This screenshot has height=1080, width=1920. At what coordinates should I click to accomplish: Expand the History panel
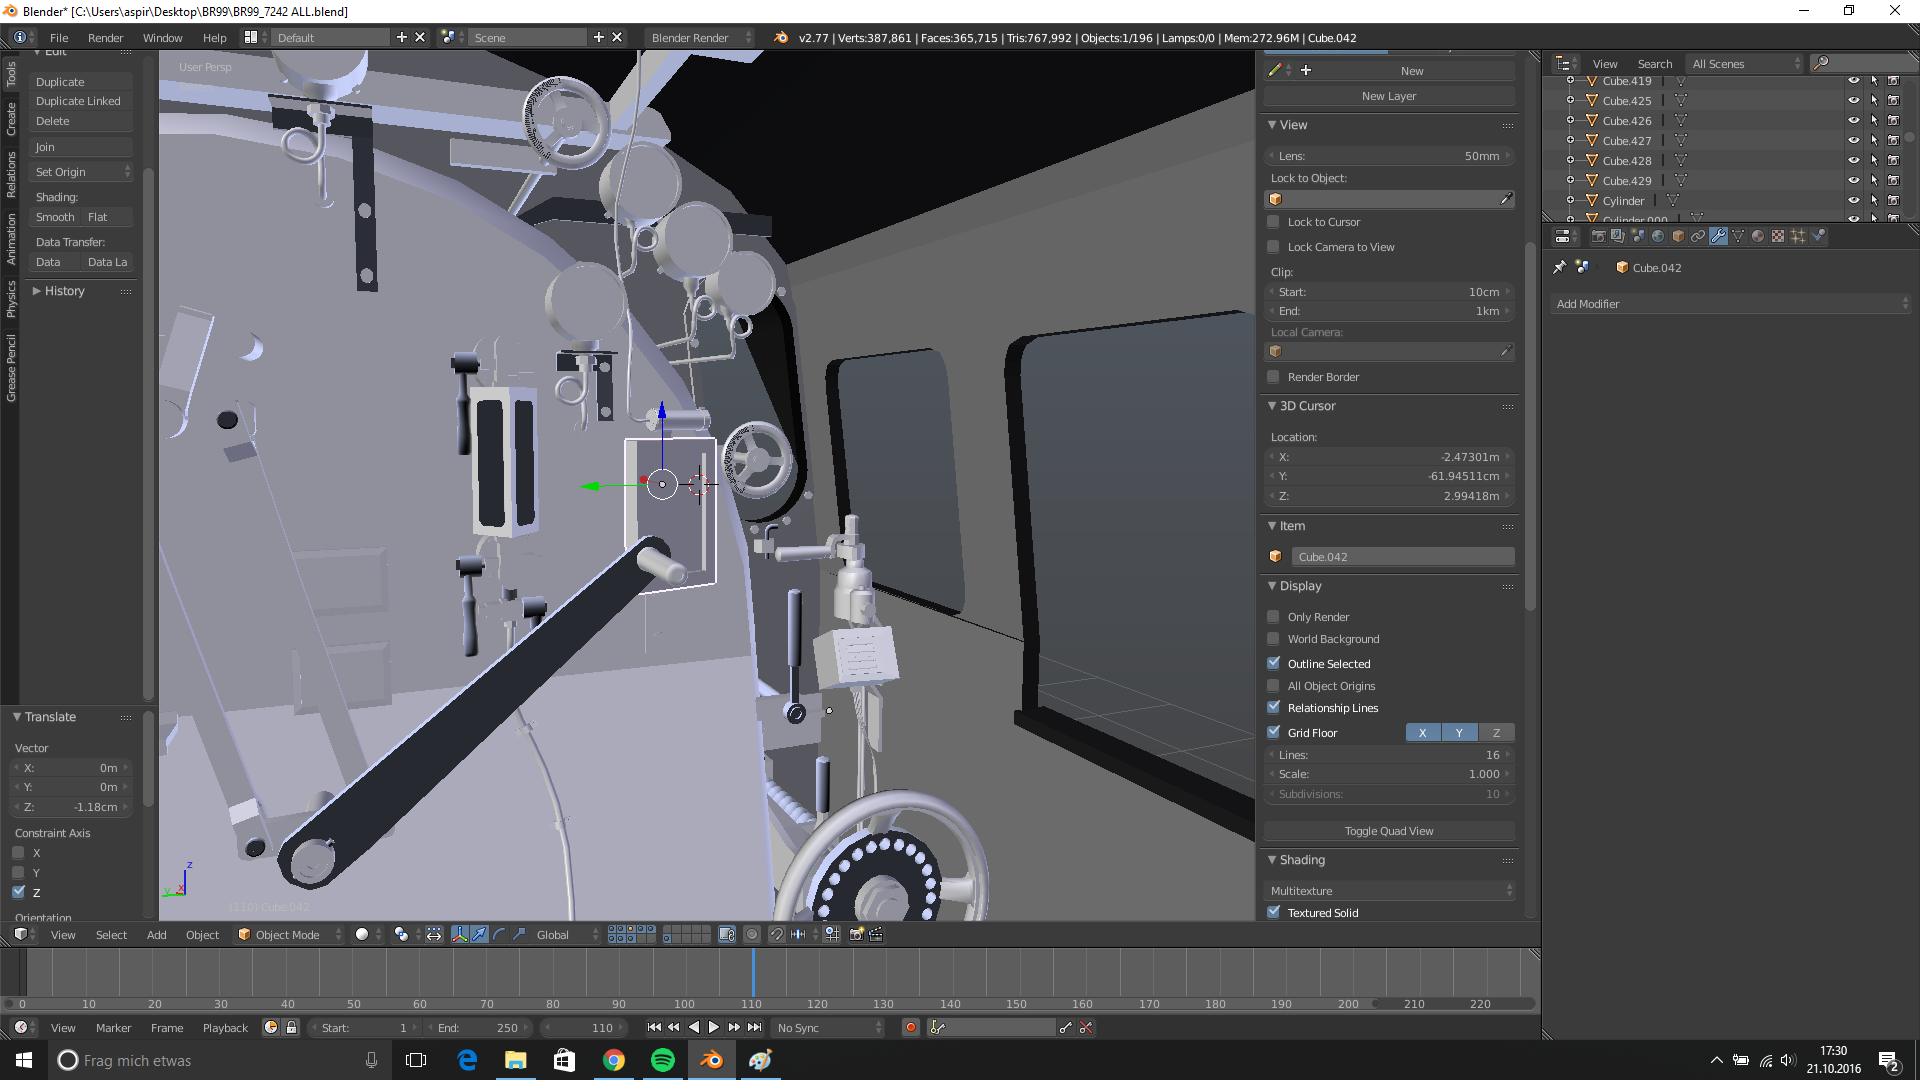click(64, 291)
